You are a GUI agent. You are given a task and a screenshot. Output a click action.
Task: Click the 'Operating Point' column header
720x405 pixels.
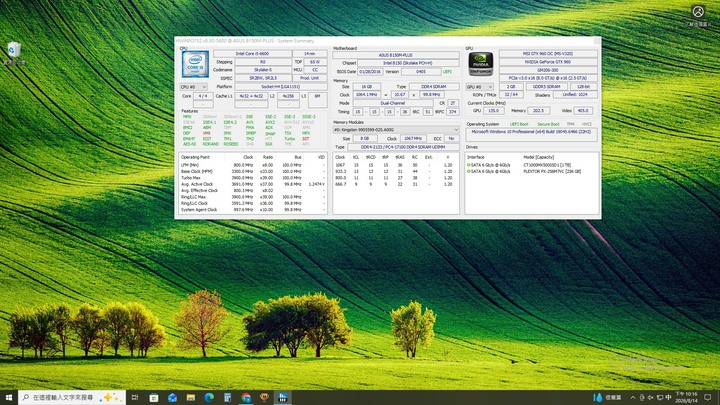pyautogui.click(x=195, y=158)
